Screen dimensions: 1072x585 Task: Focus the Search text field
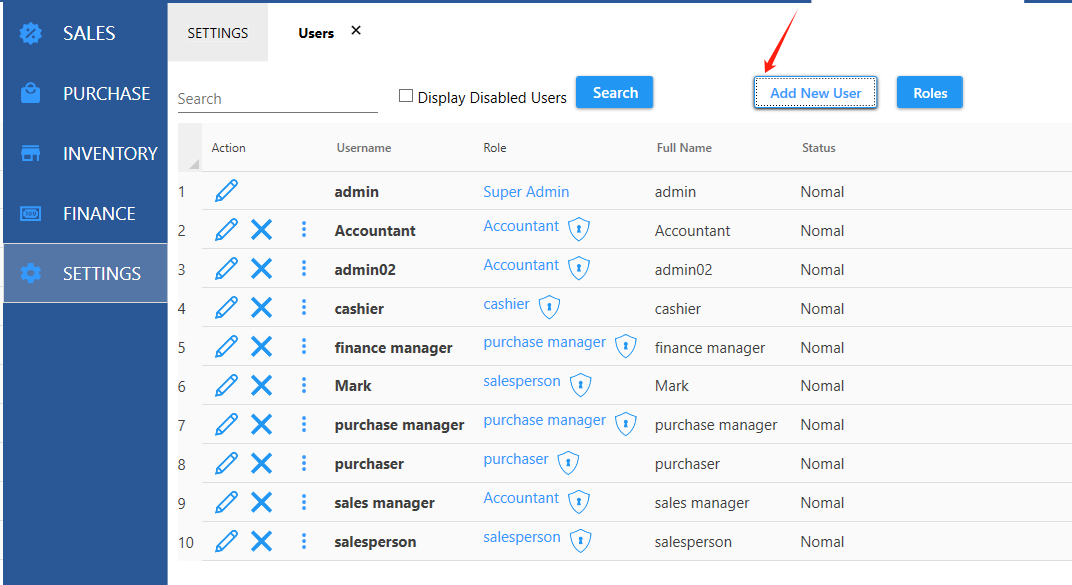tap(277, 99)
